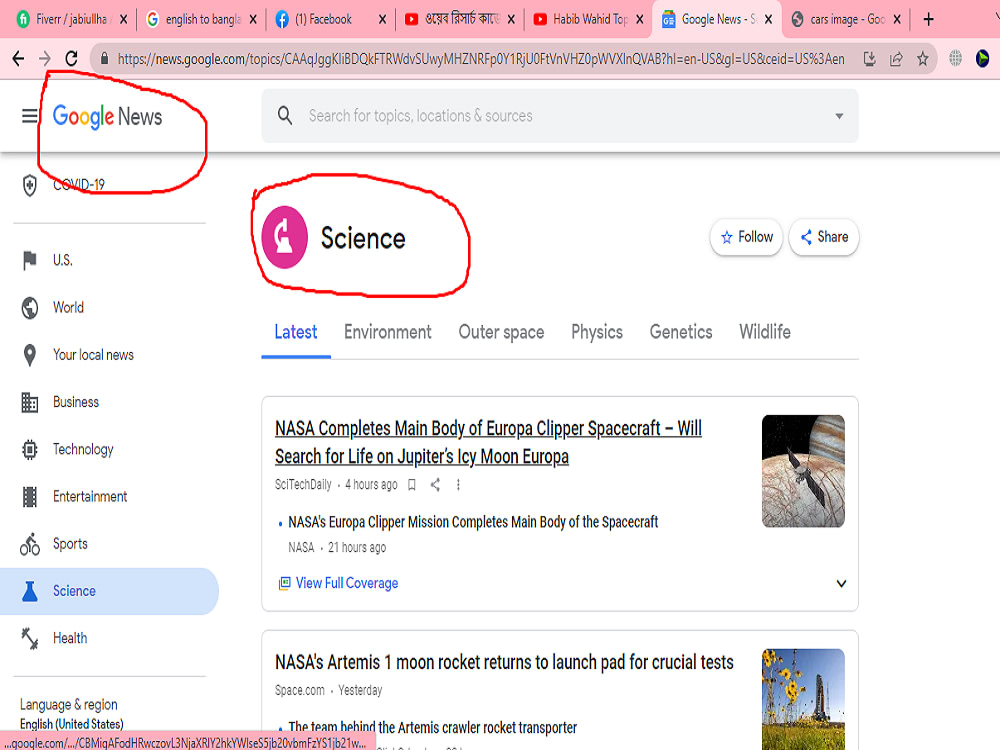Follow the Science topic

click(746, 237)
